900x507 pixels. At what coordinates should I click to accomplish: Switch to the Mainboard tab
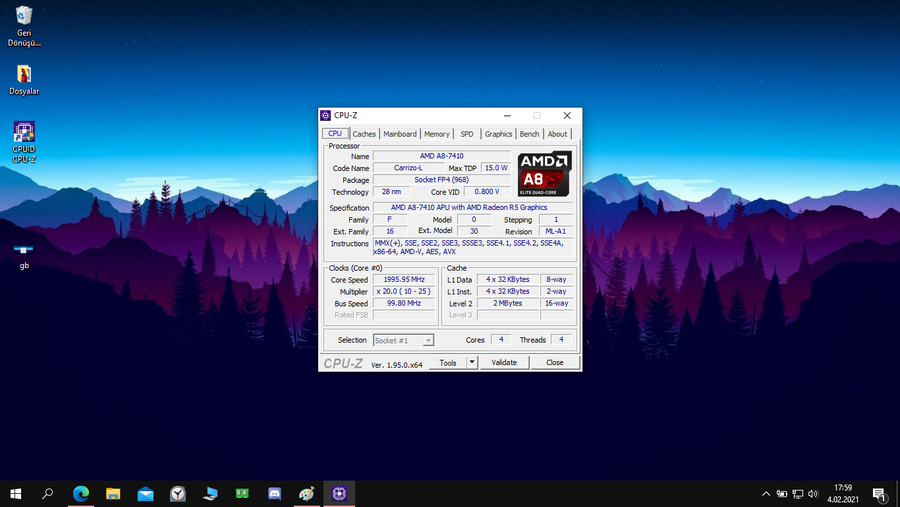click(x=400, y=134)
